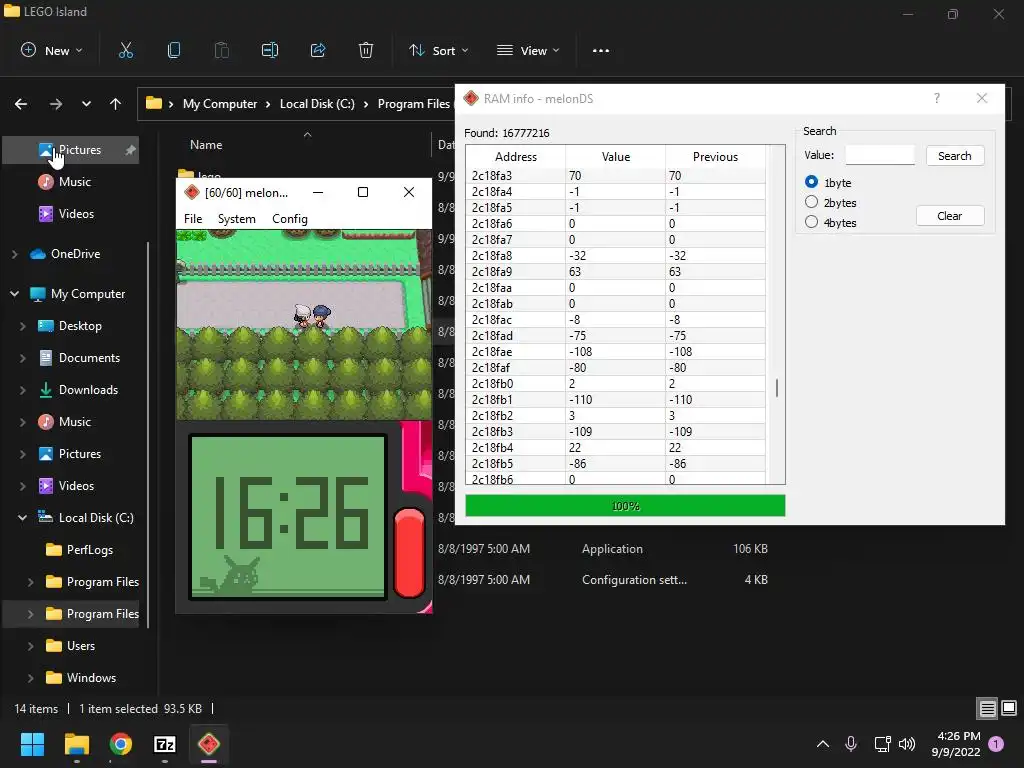Expand the Users folder node
The width and height of the screenshot is (1024, 768).
pos(30,646)
